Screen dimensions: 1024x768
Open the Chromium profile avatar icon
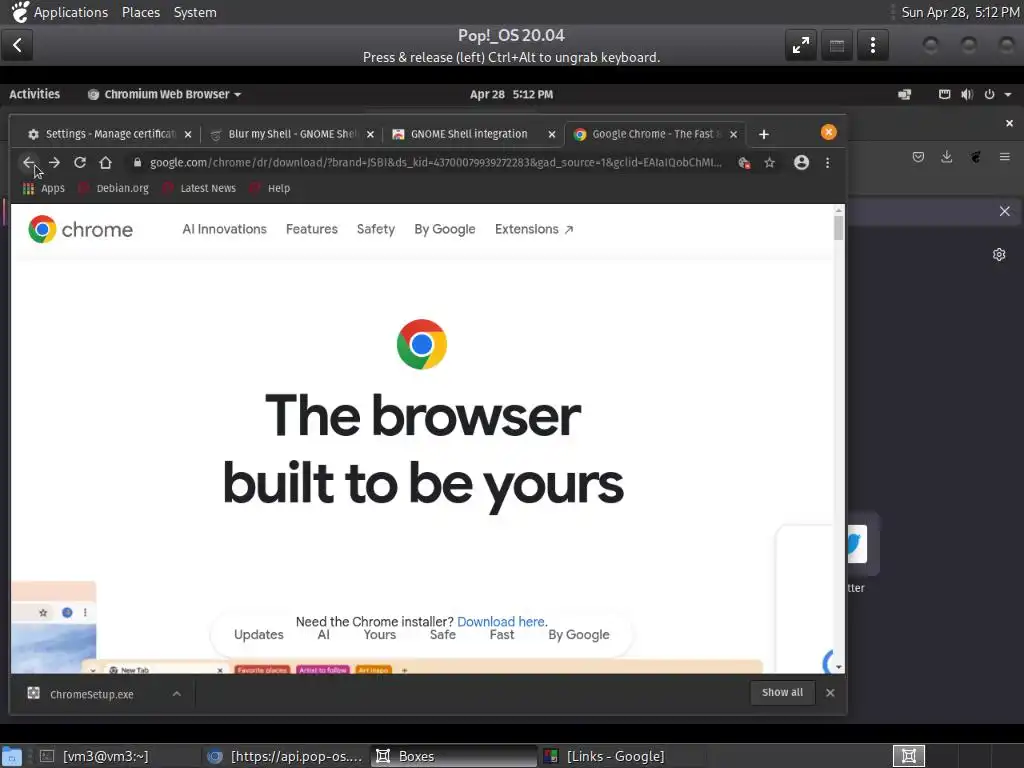coord(801,163)
